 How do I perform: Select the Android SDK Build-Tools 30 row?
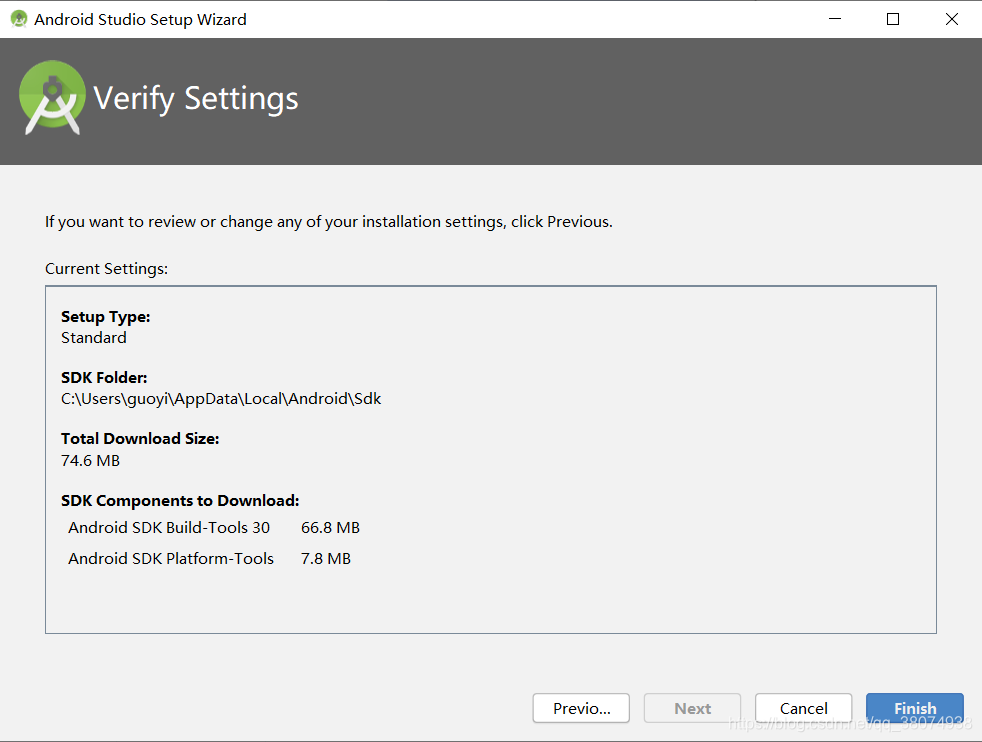pos(214,528)
